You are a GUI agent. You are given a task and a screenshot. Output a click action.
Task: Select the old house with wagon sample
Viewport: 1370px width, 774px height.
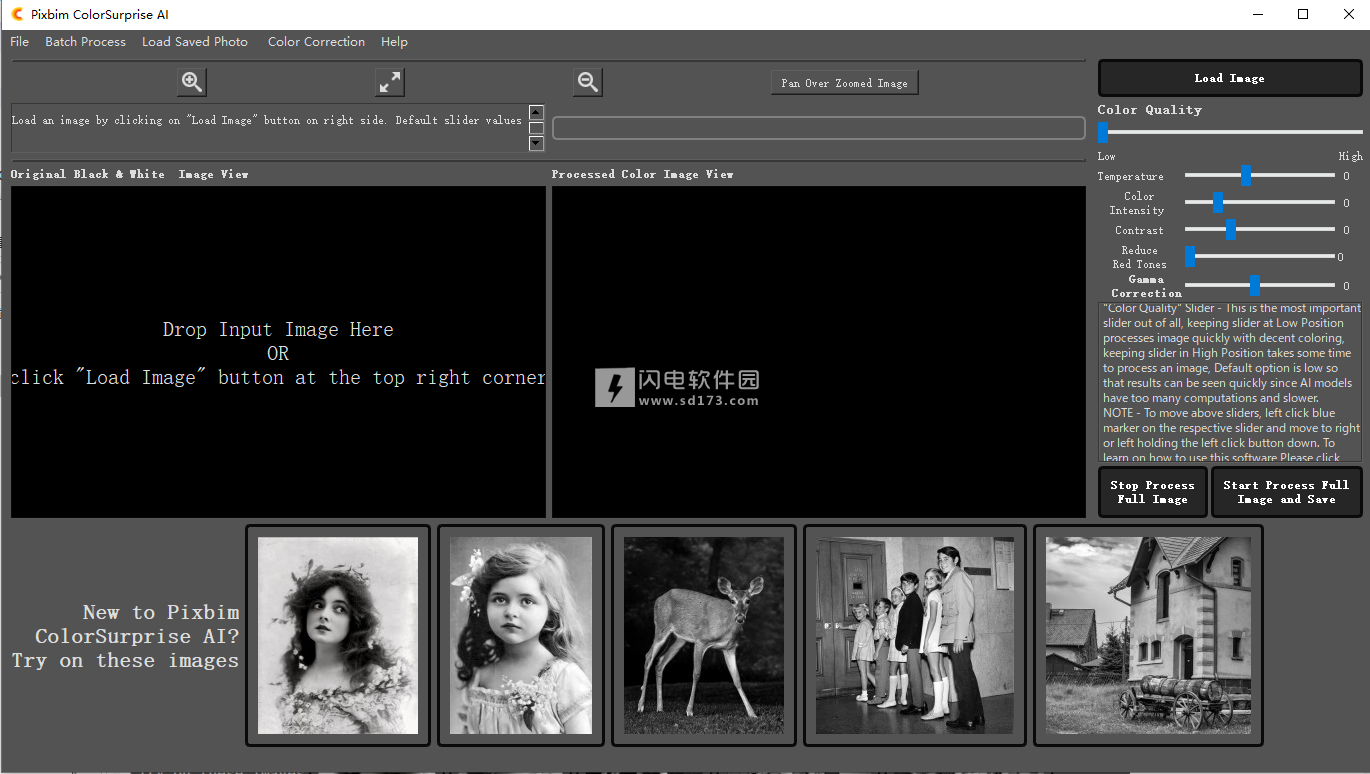click(1148, 636)
